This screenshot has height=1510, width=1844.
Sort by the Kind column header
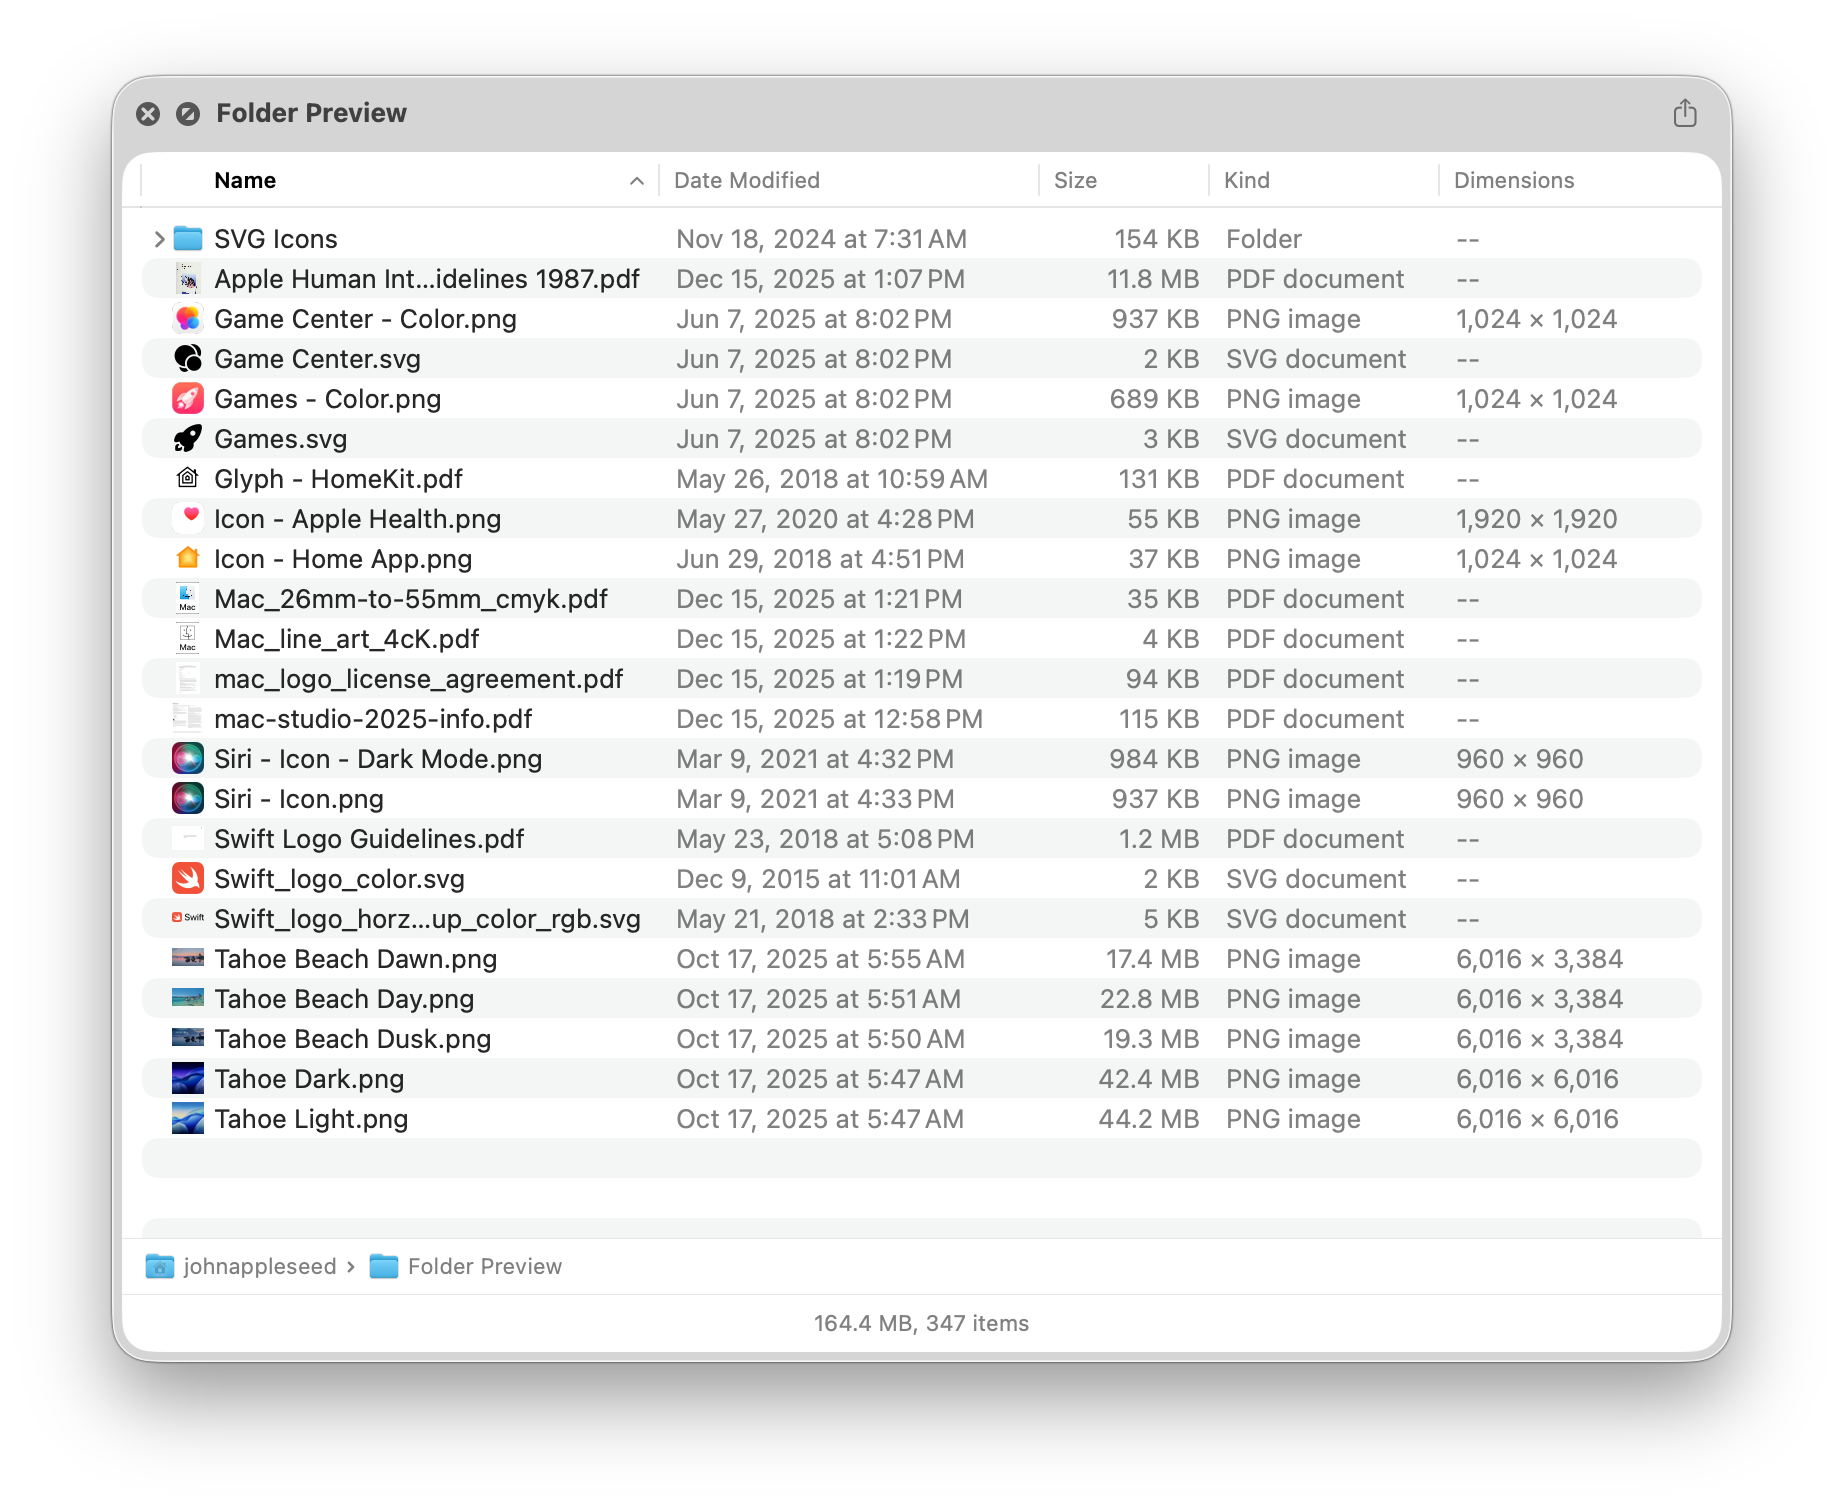click(1247, 181)
